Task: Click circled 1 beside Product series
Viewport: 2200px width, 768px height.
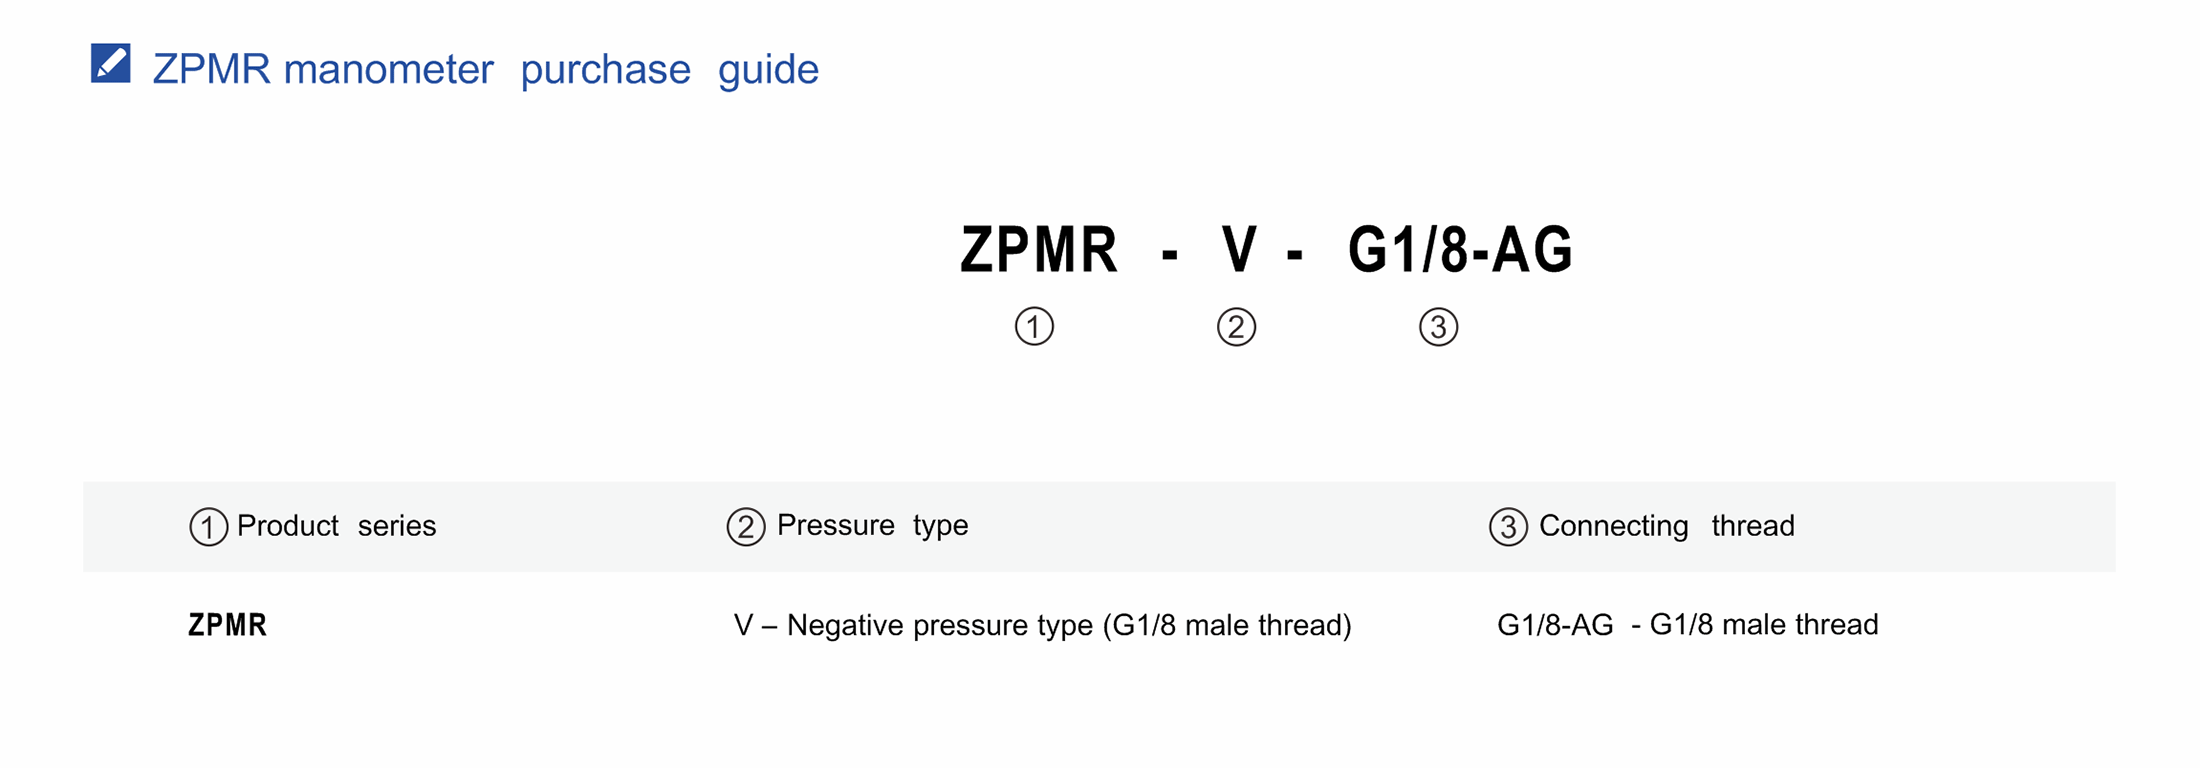Action: click(x=208, y=526)
